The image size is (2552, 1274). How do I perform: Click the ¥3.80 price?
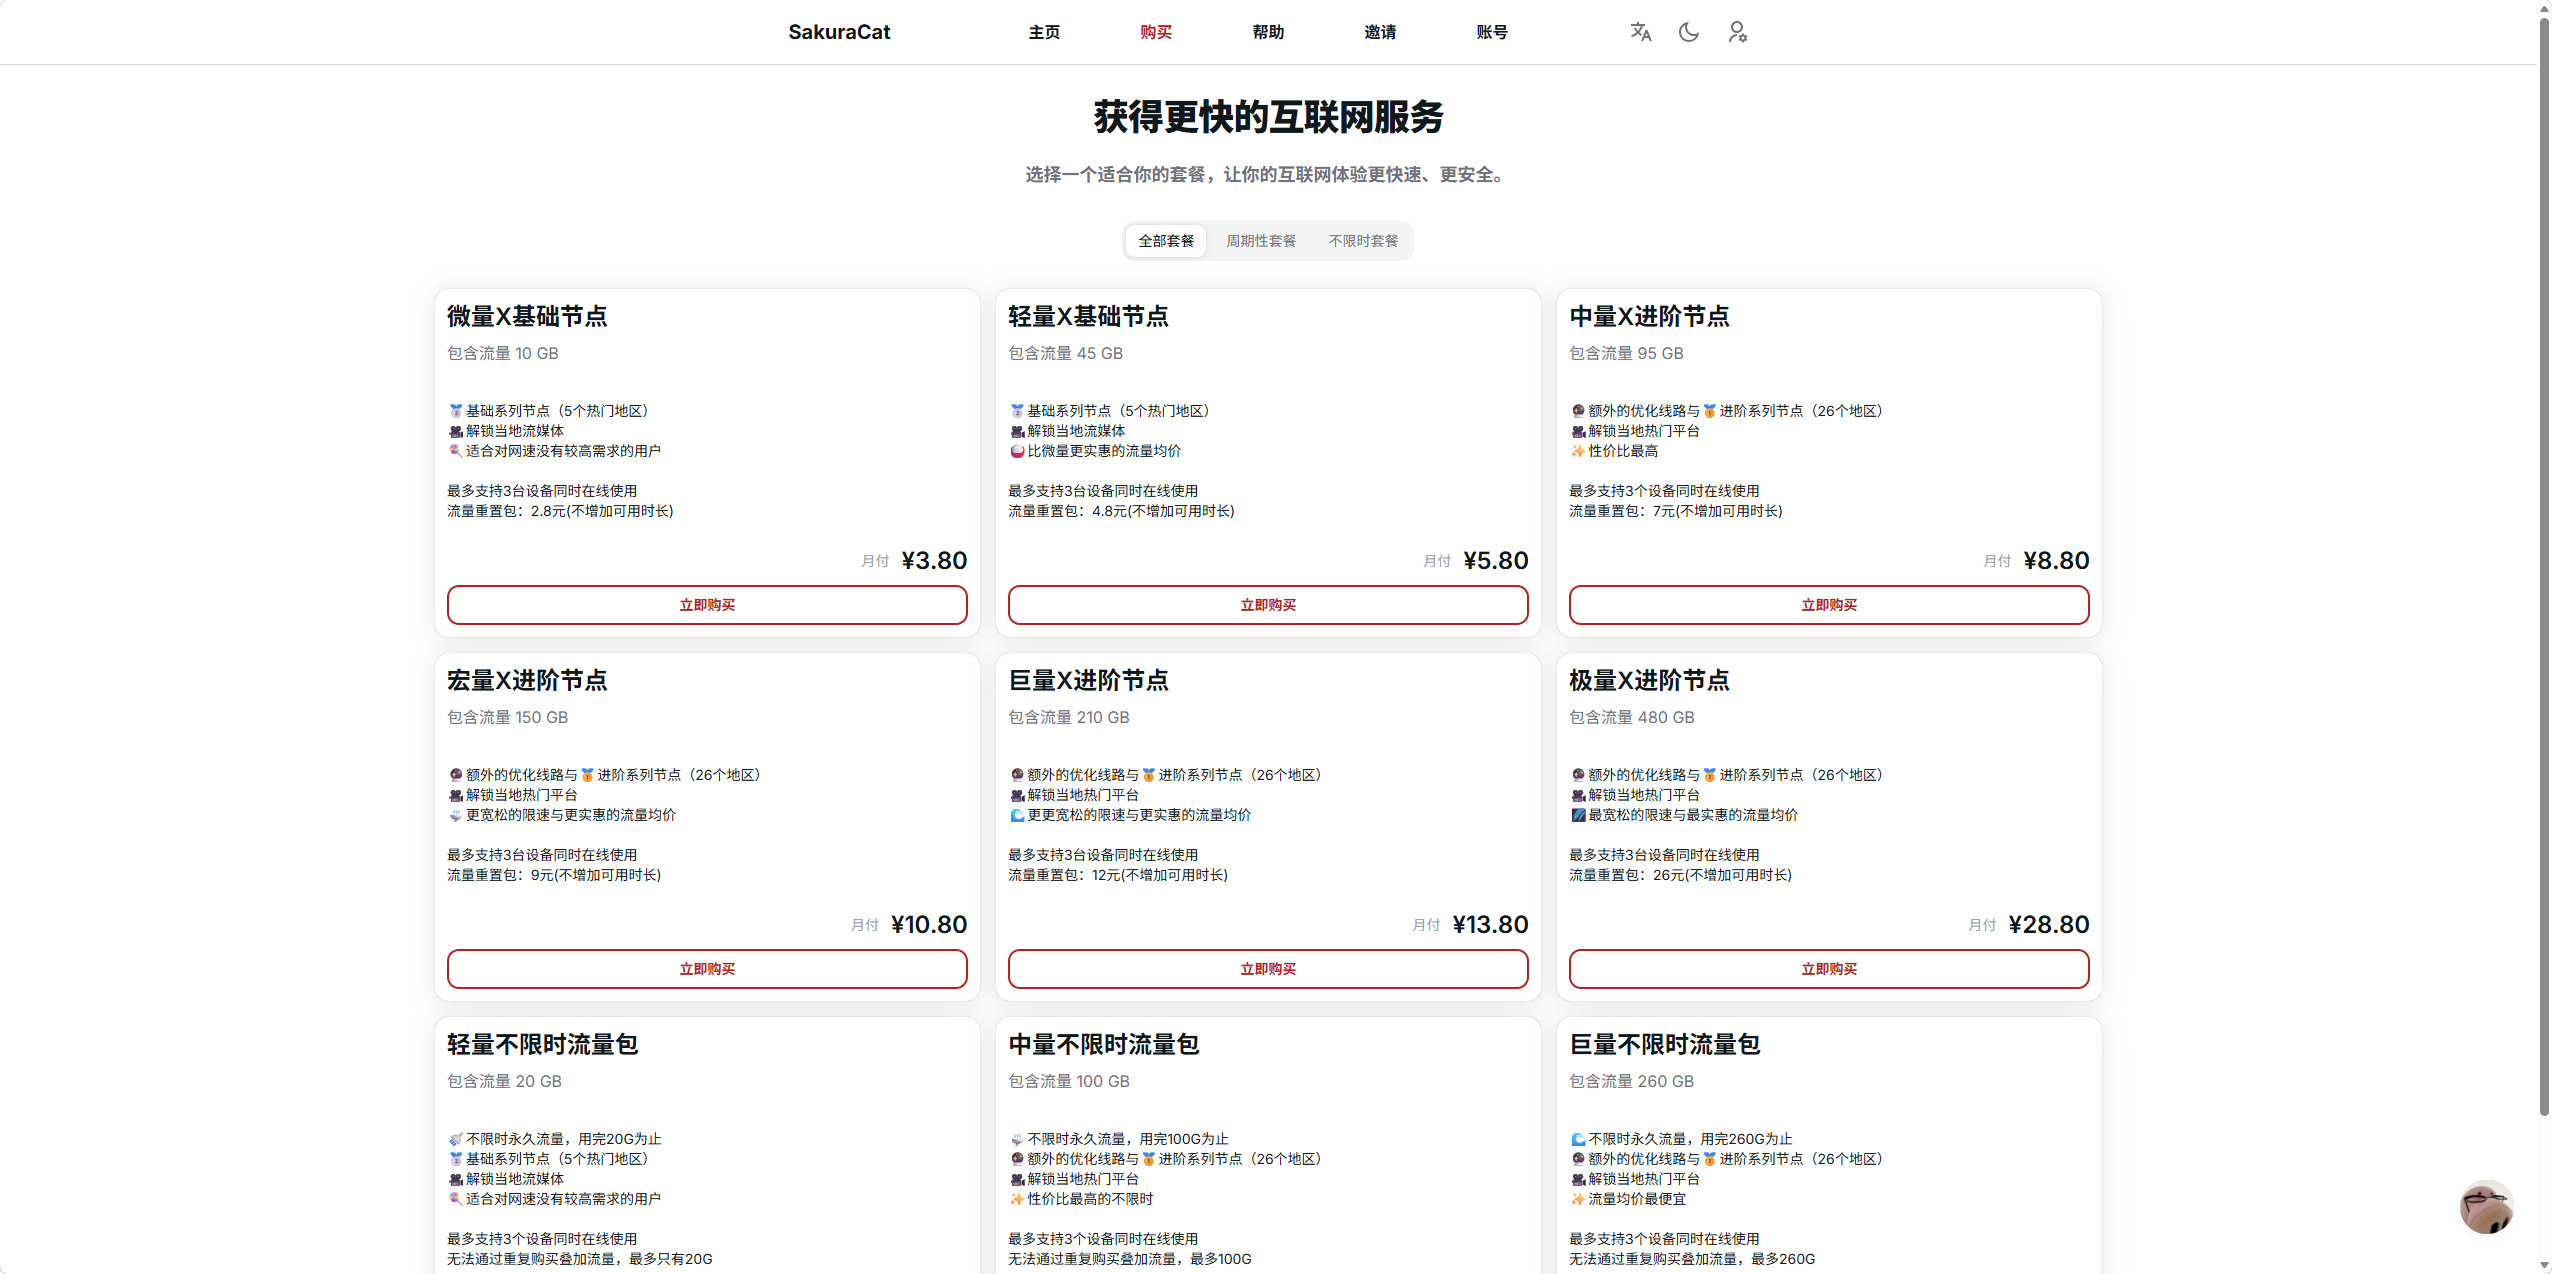(934, 561)
